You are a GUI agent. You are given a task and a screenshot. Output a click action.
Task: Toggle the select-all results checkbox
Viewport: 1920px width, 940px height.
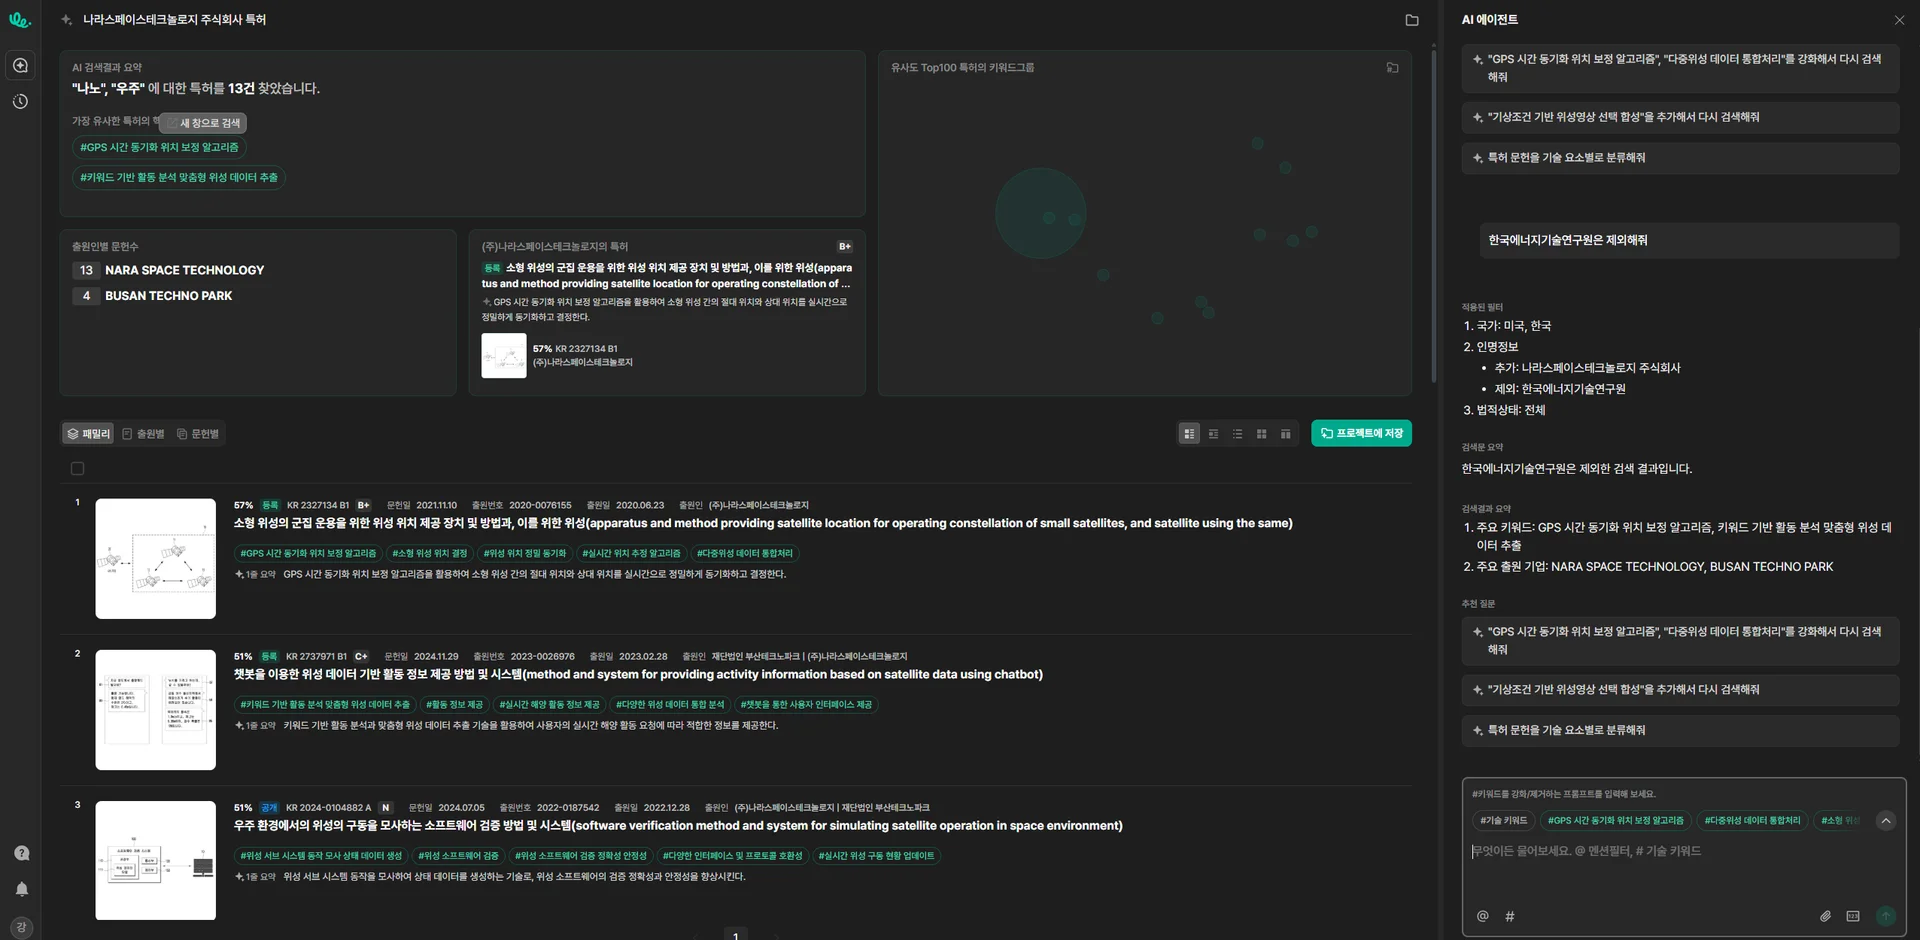[77, 469]
